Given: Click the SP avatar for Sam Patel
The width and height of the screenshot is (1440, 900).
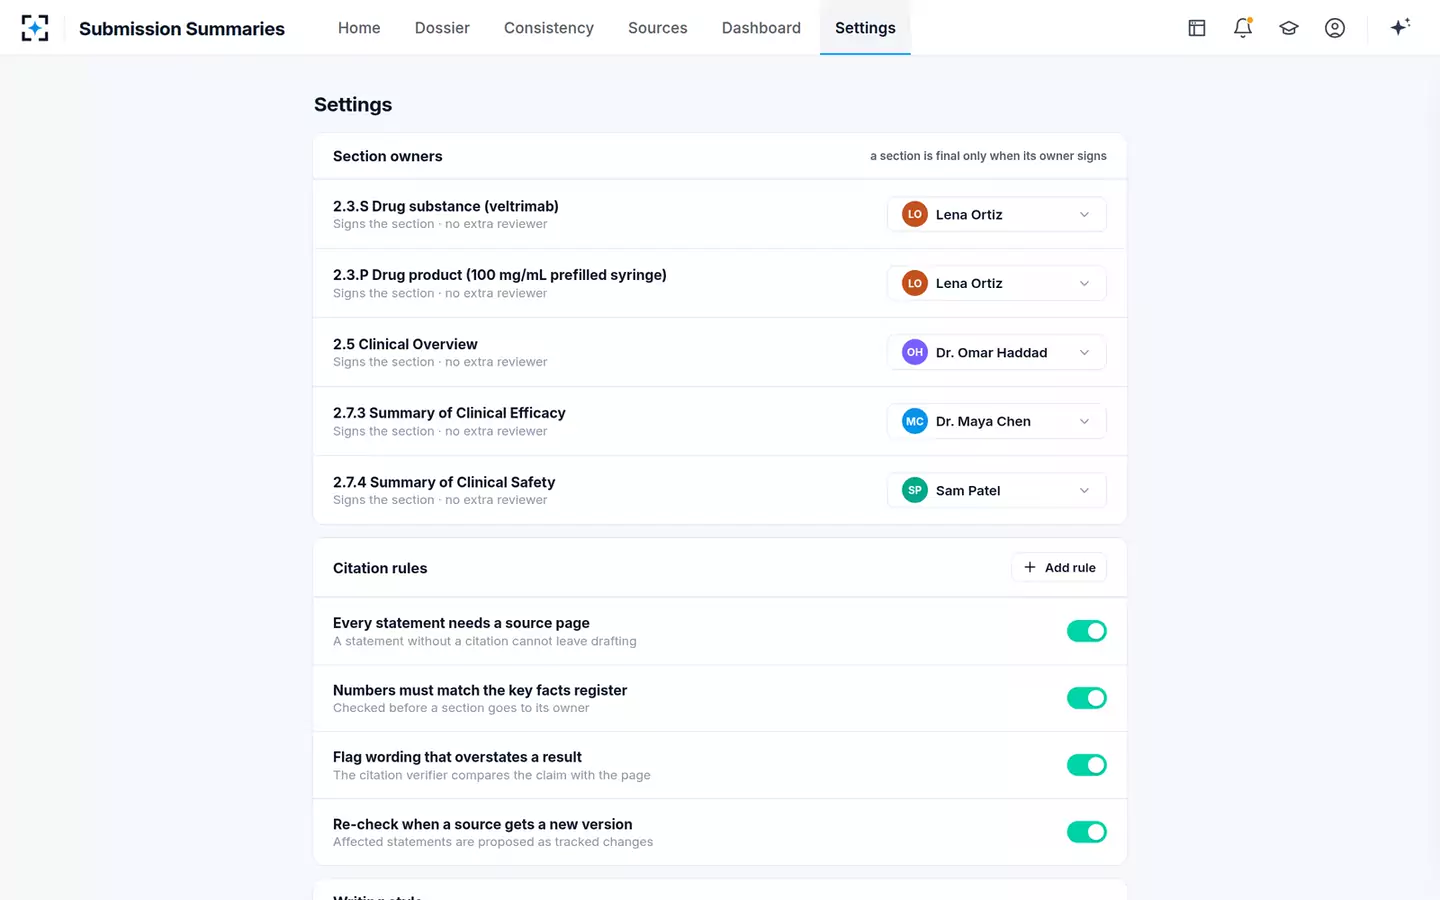Looking at the screenshot, I should click(x=915, y=490).
